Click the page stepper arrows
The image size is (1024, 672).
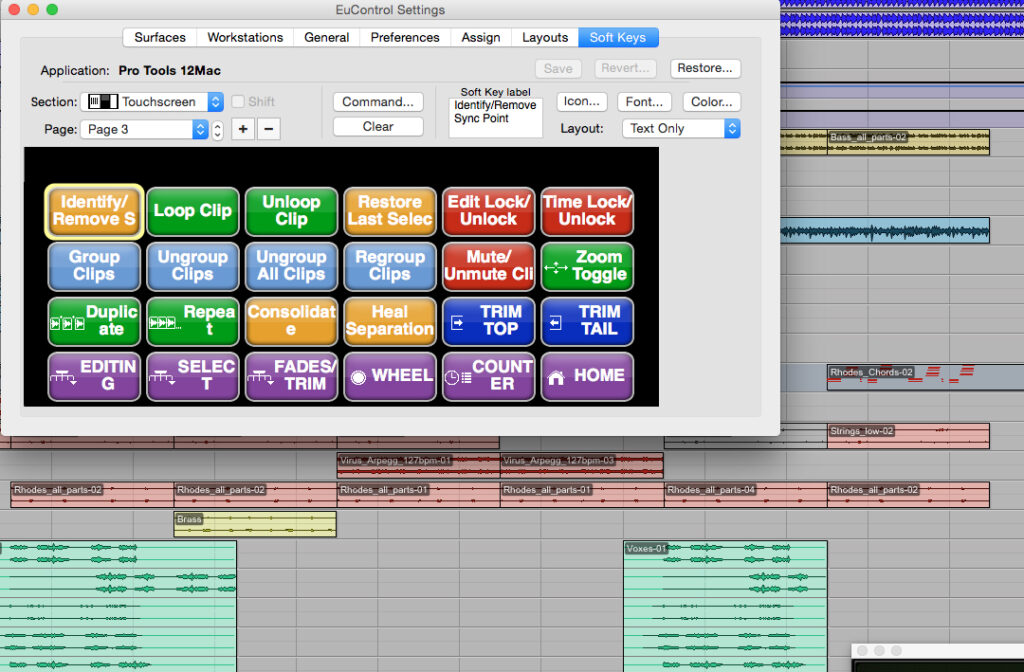coord(217,130)
